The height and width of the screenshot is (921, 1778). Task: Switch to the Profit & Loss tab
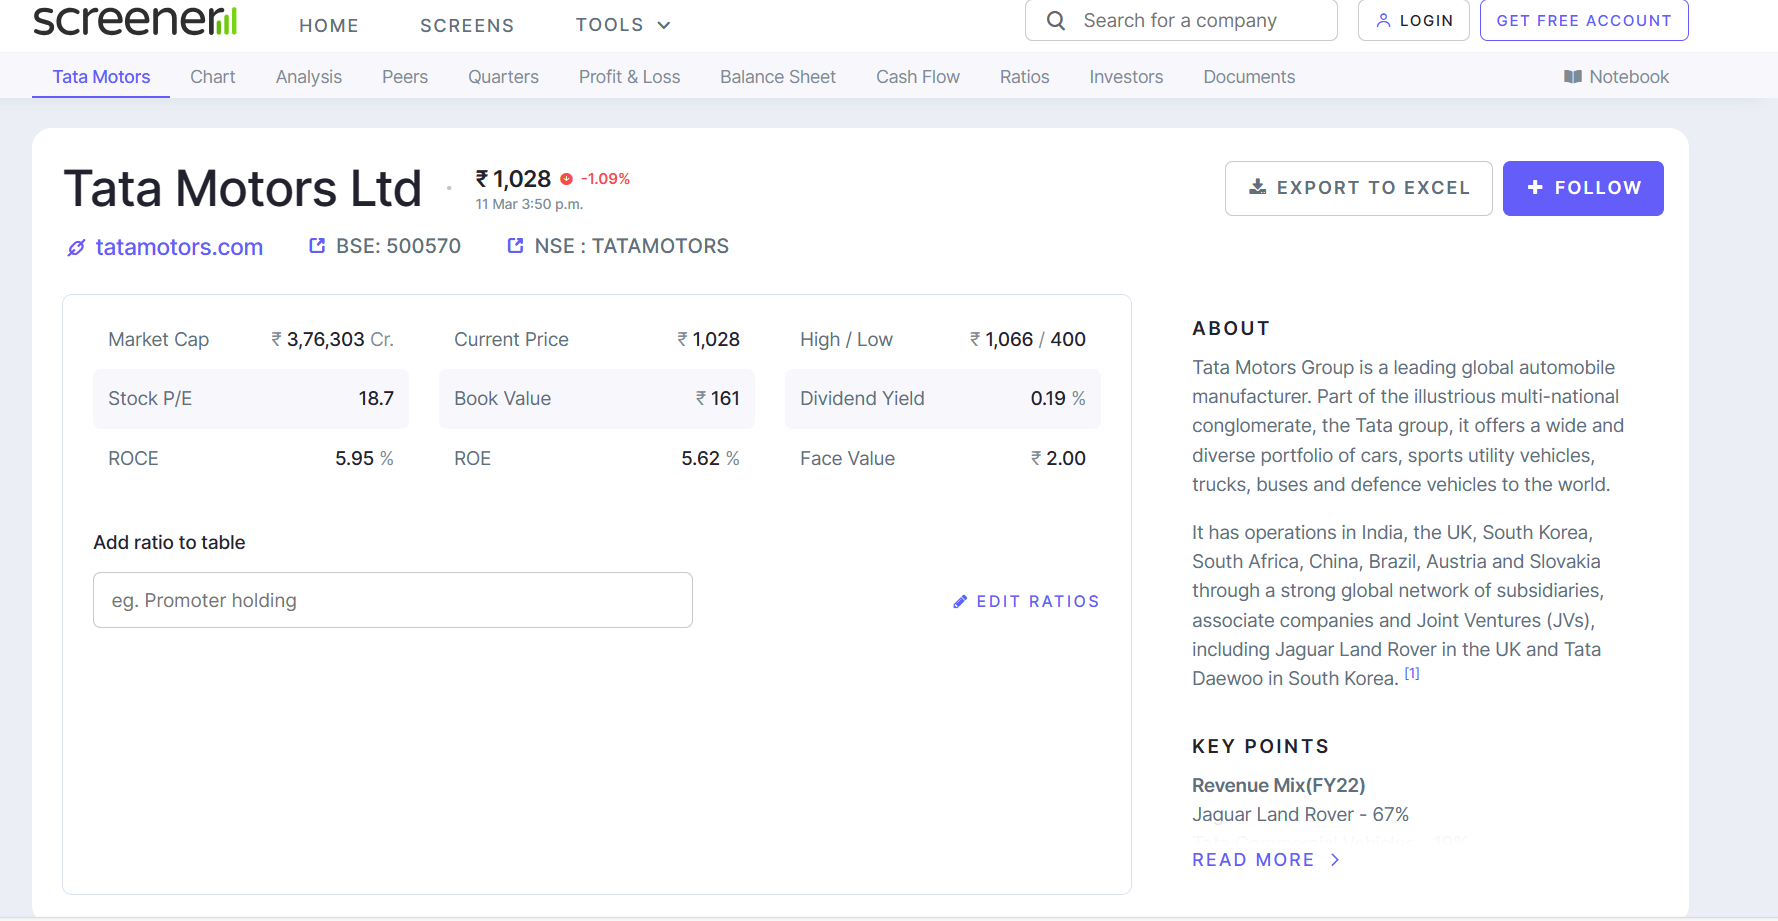629,77
